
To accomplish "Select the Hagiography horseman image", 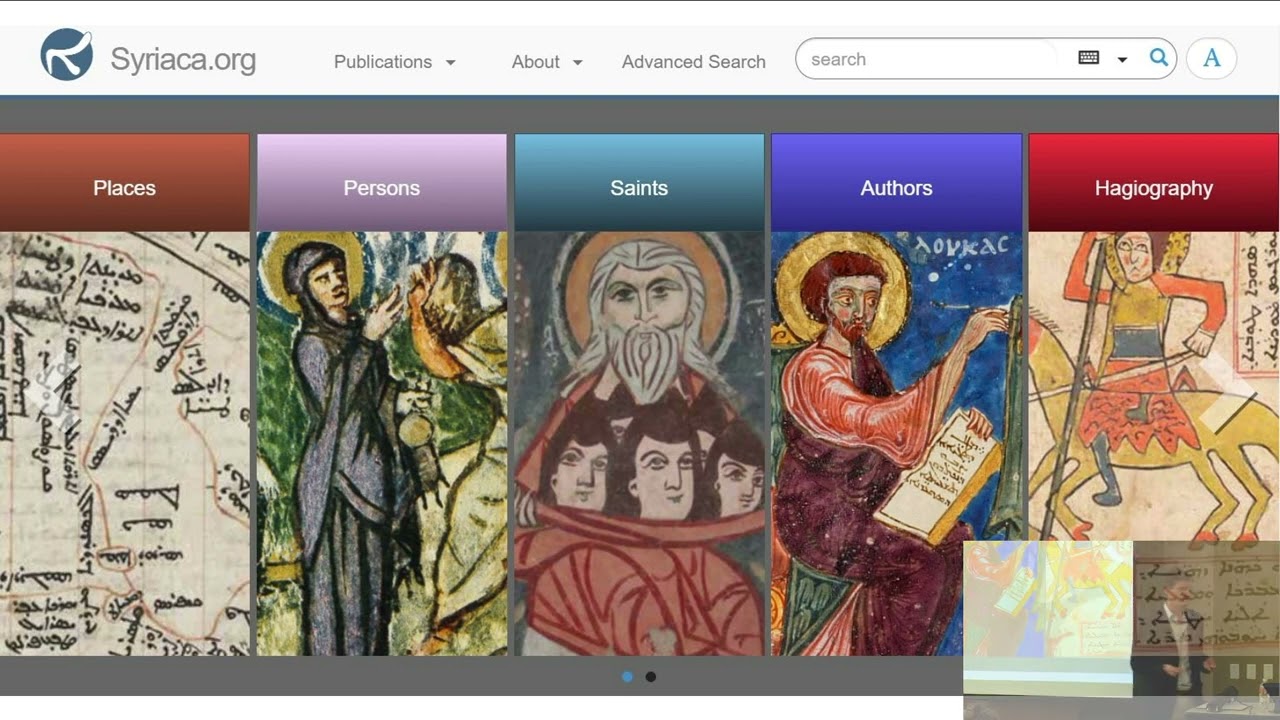I will 1154,386.
